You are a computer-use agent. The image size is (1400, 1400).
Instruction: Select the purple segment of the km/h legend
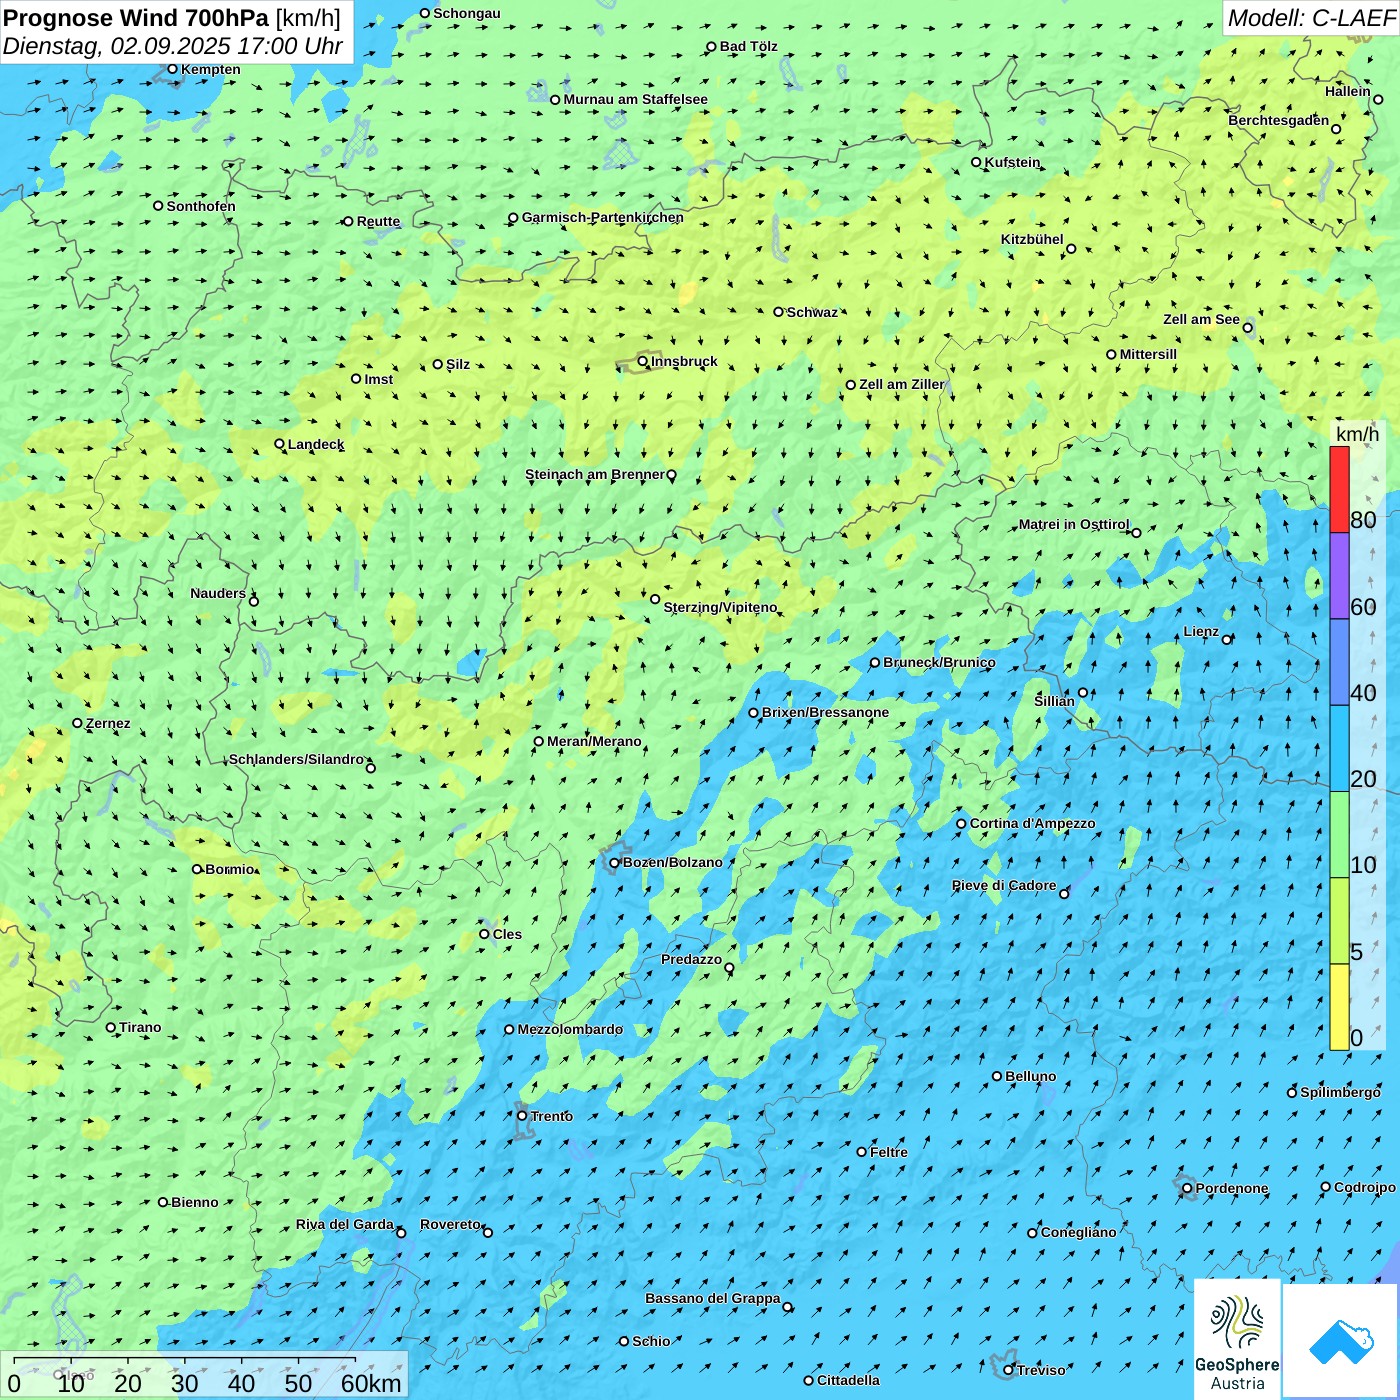click(1339, 576)
